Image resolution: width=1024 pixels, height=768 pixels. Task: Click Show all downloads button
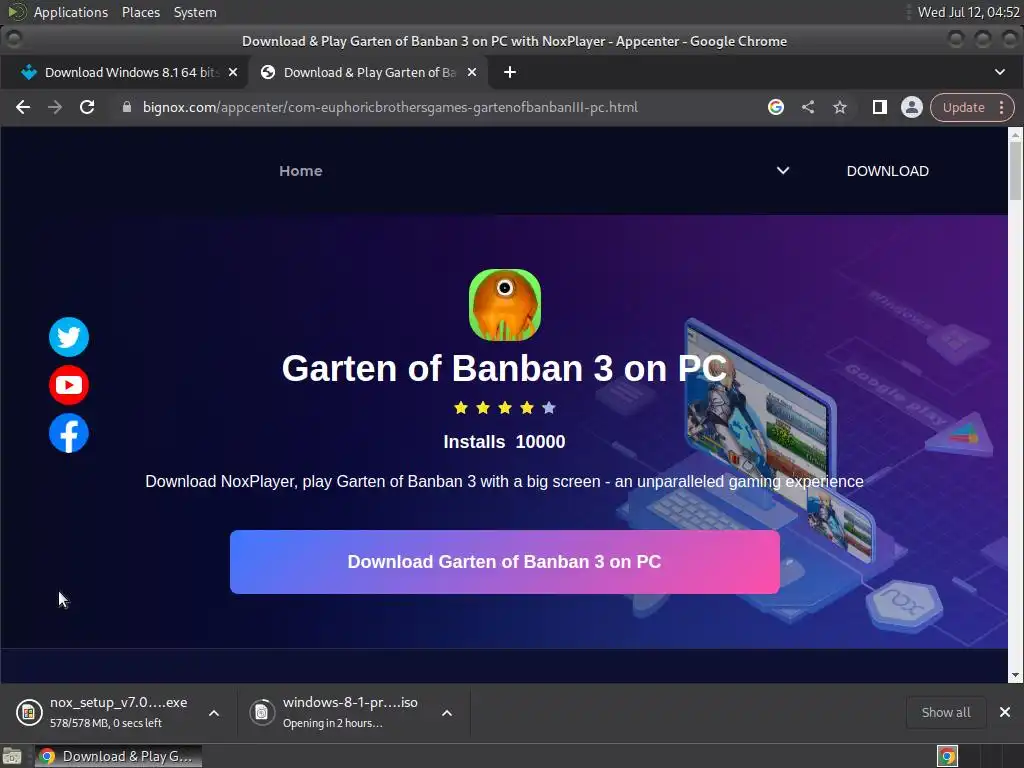[x=946, y=712]
